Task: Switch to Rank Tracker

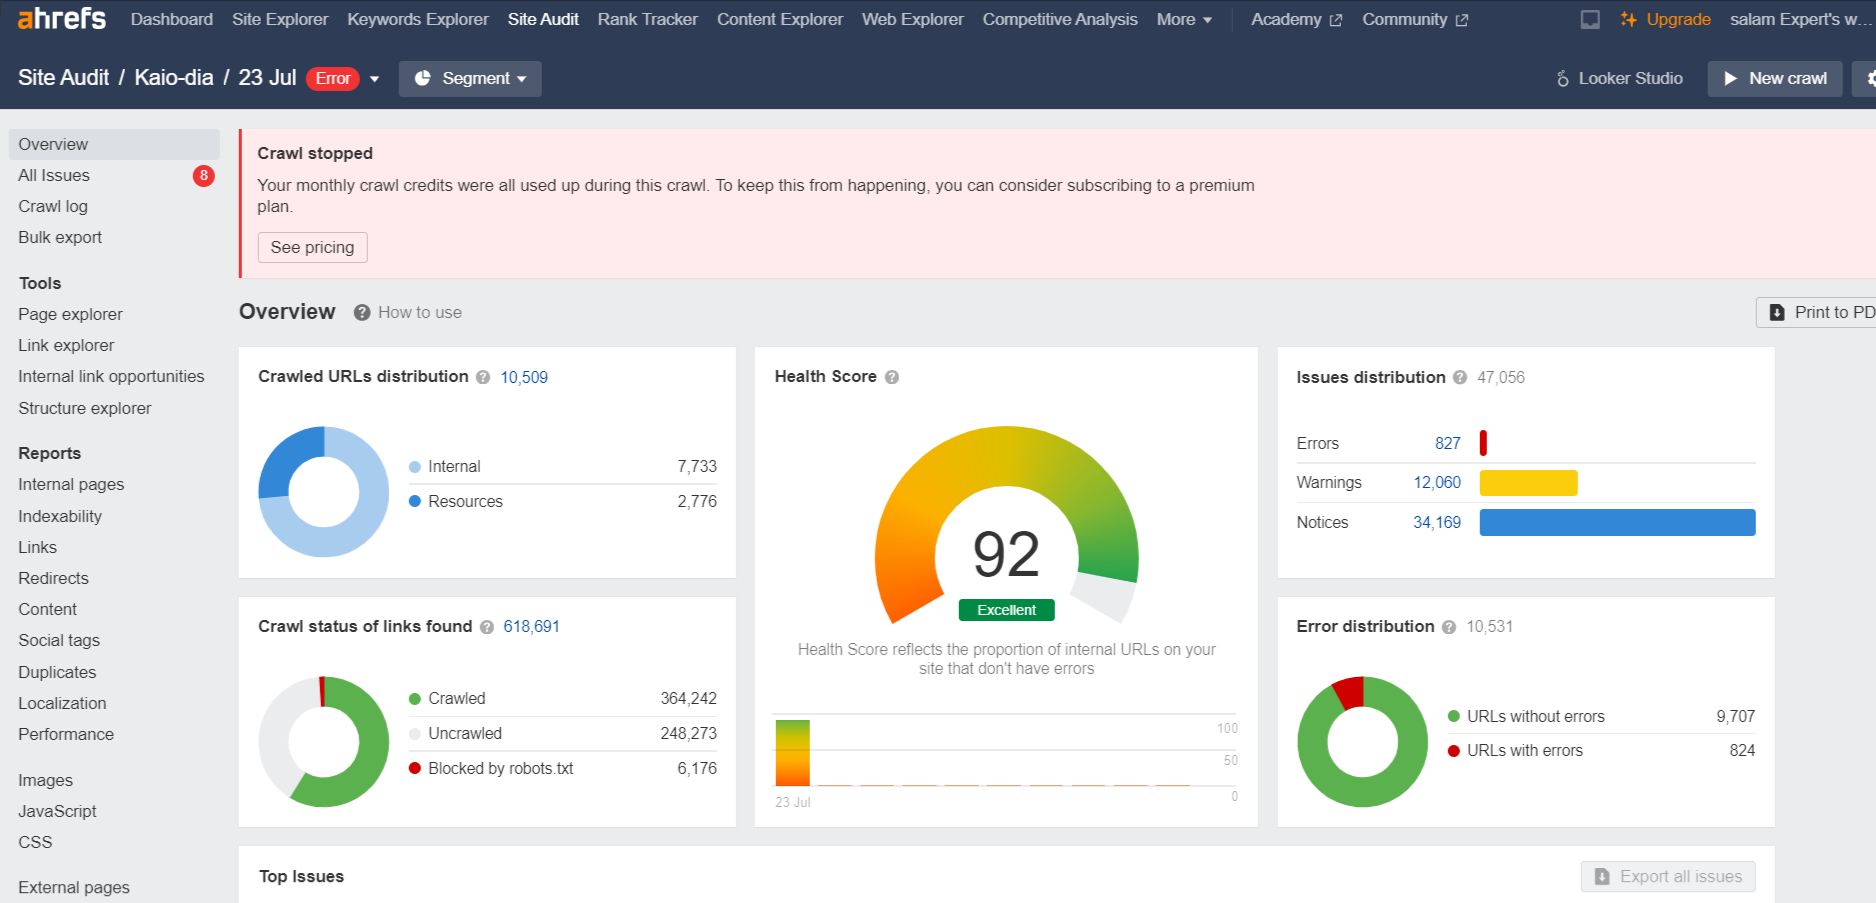Action: pos(648,19)
